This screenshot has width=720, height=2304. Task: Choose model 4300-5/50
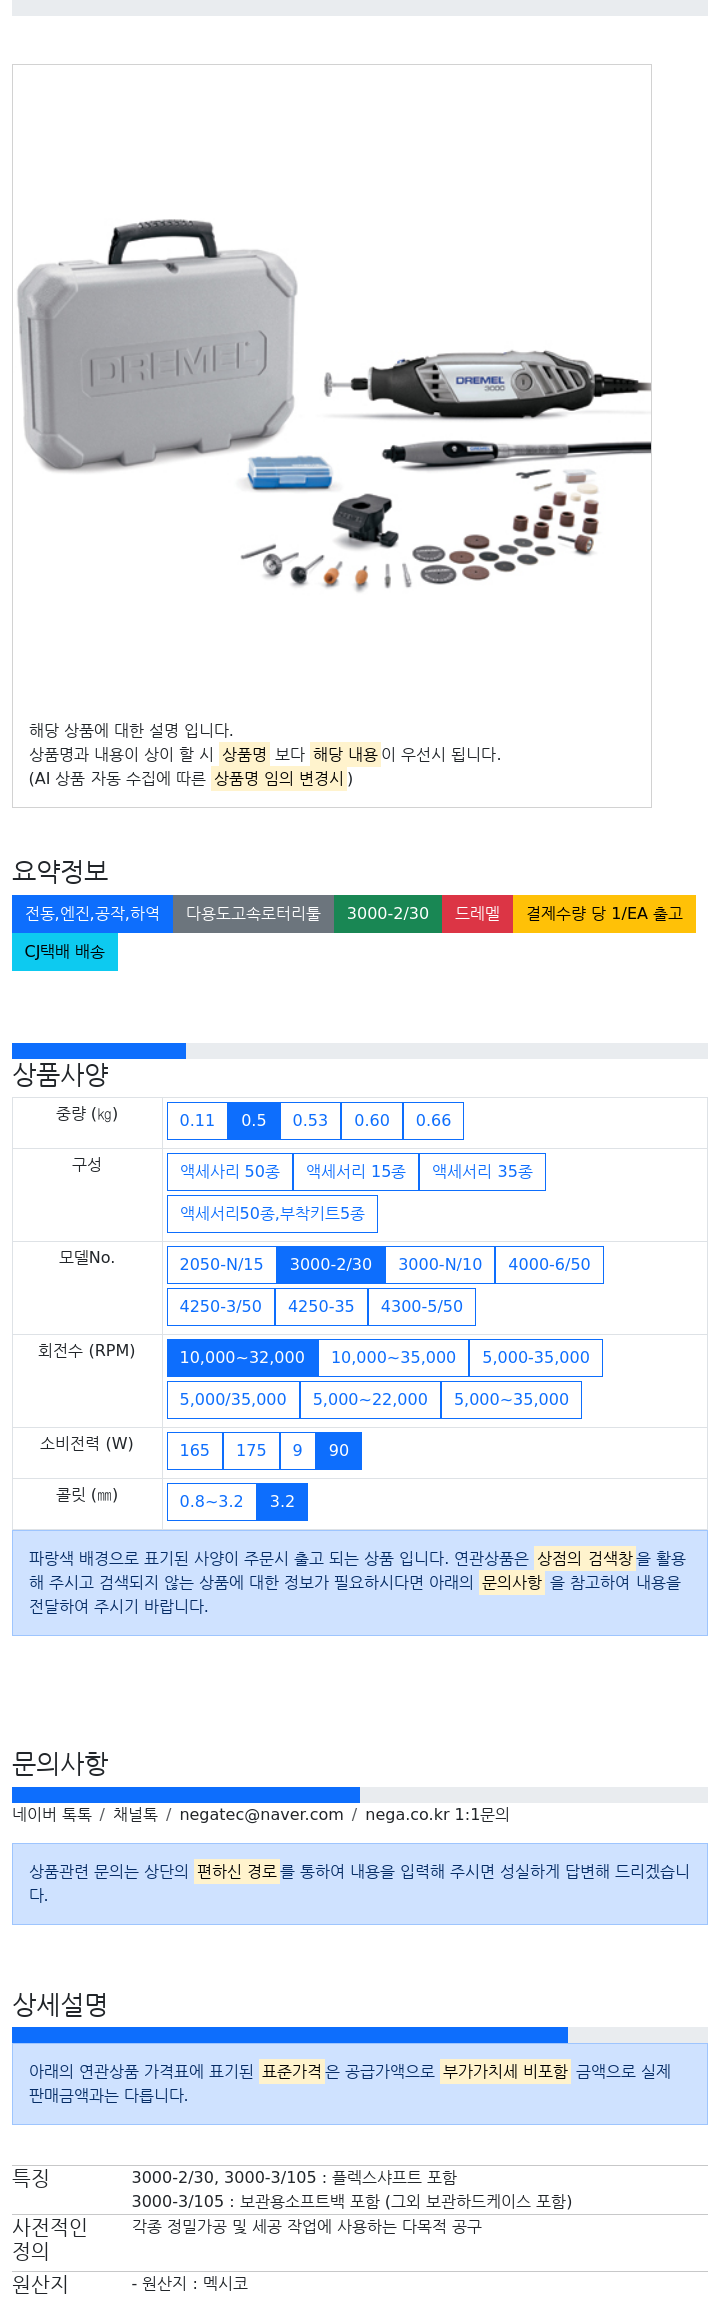pos(421,1307)
